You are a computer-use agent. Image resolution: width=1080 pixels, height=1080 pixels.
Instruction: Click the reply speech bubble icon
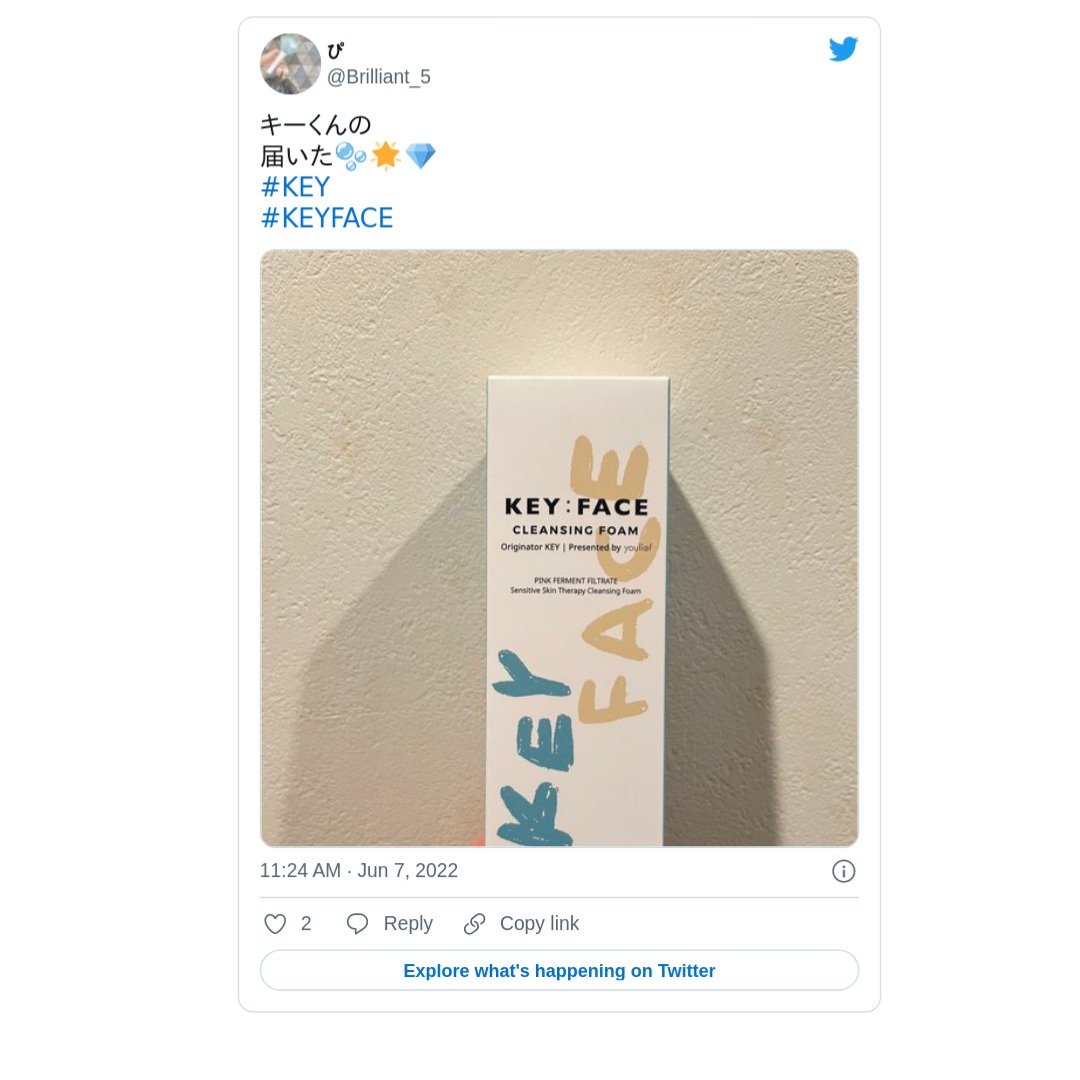point(357,924)
